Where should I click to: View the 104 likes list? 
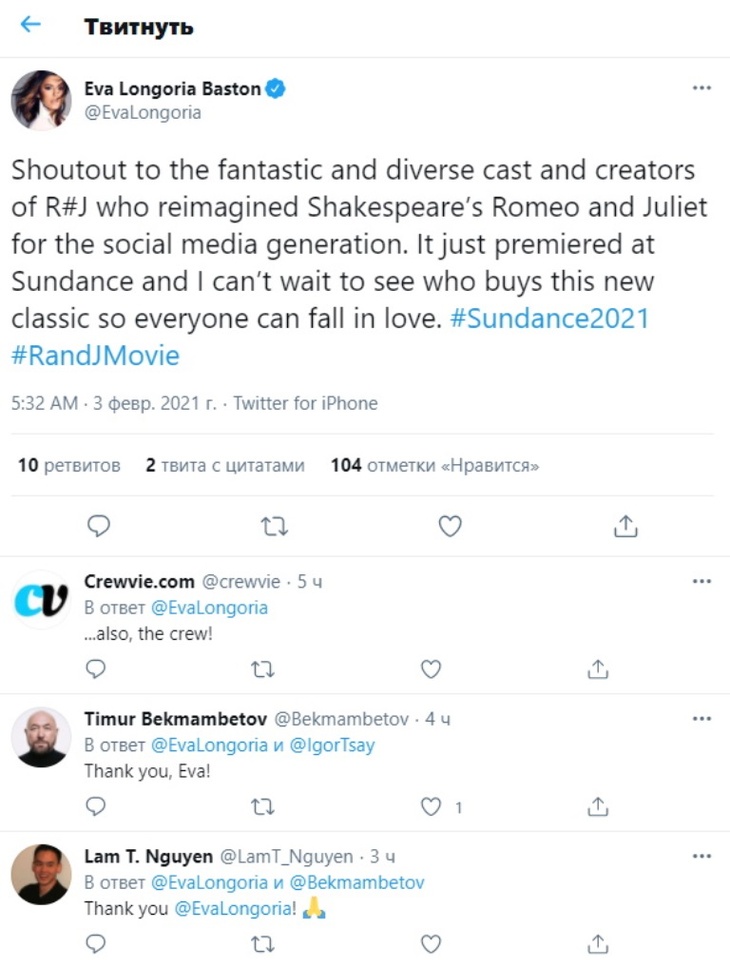tap(434, 465)
